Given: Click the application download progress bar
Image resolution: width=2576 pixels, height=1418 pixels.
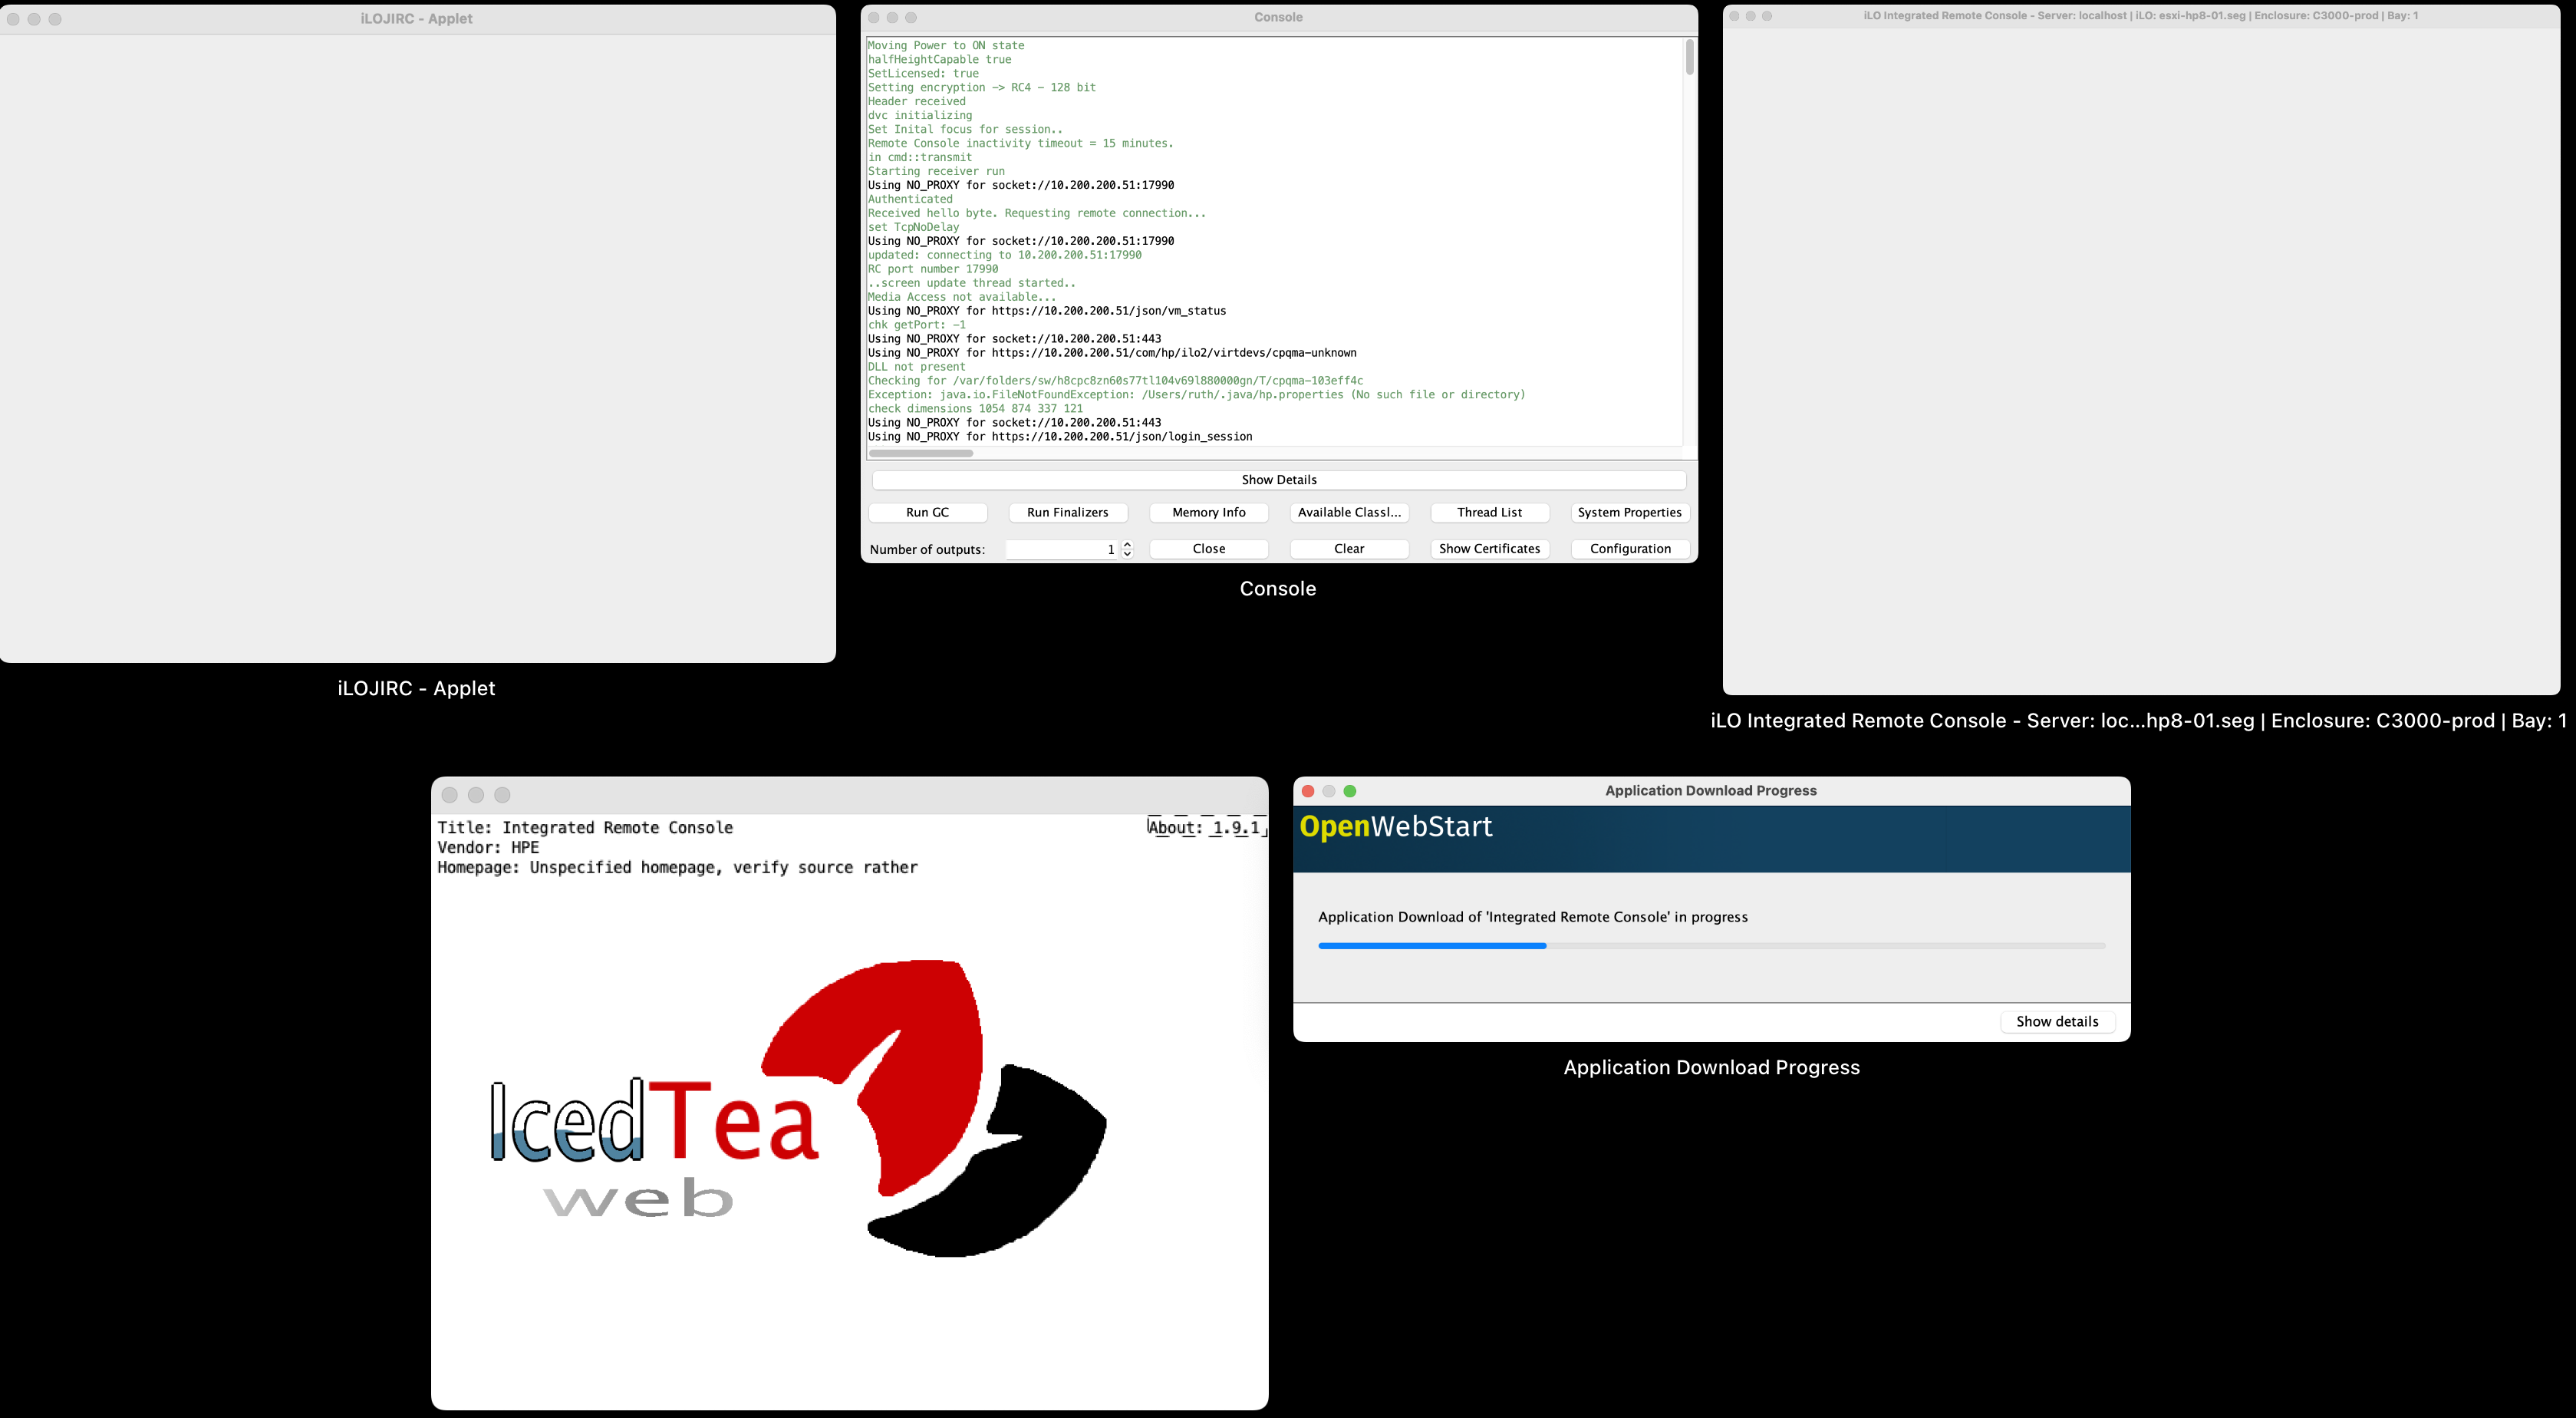Looking at the screenshot, I should (1711, 945).
